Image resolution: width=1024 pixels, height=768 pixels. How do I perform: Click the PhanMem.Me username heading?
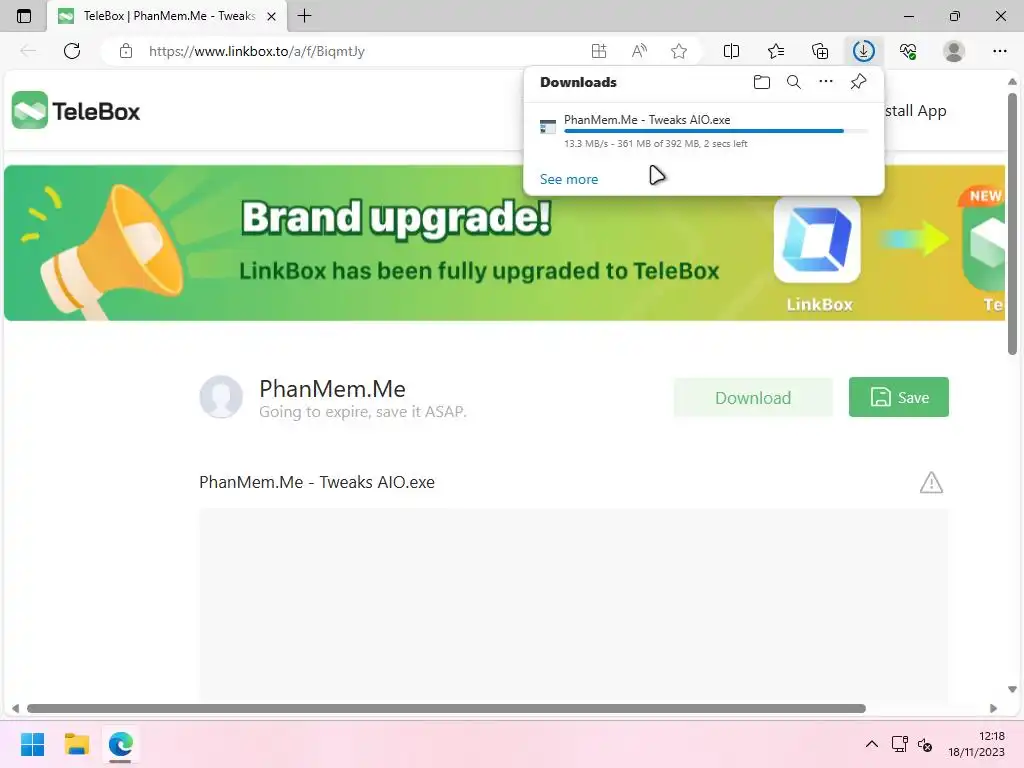[x=332, y=389]
